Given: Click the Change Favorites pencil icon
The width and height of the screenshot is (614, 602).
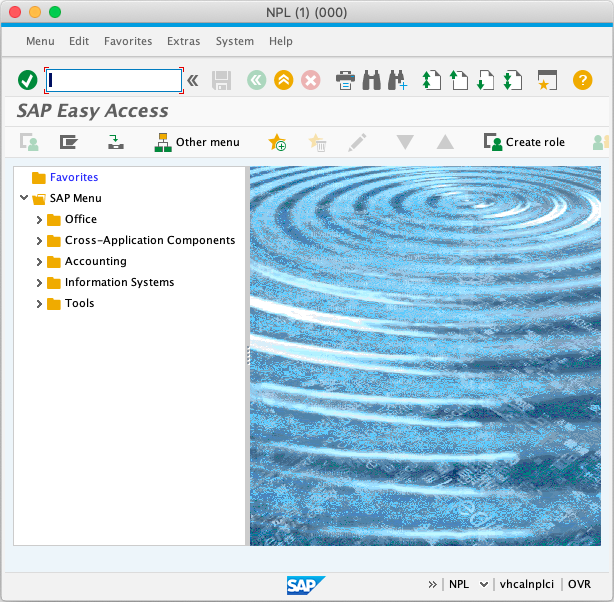Looking at the screenshot, I should pyautogui.click(x=357, y=142).
